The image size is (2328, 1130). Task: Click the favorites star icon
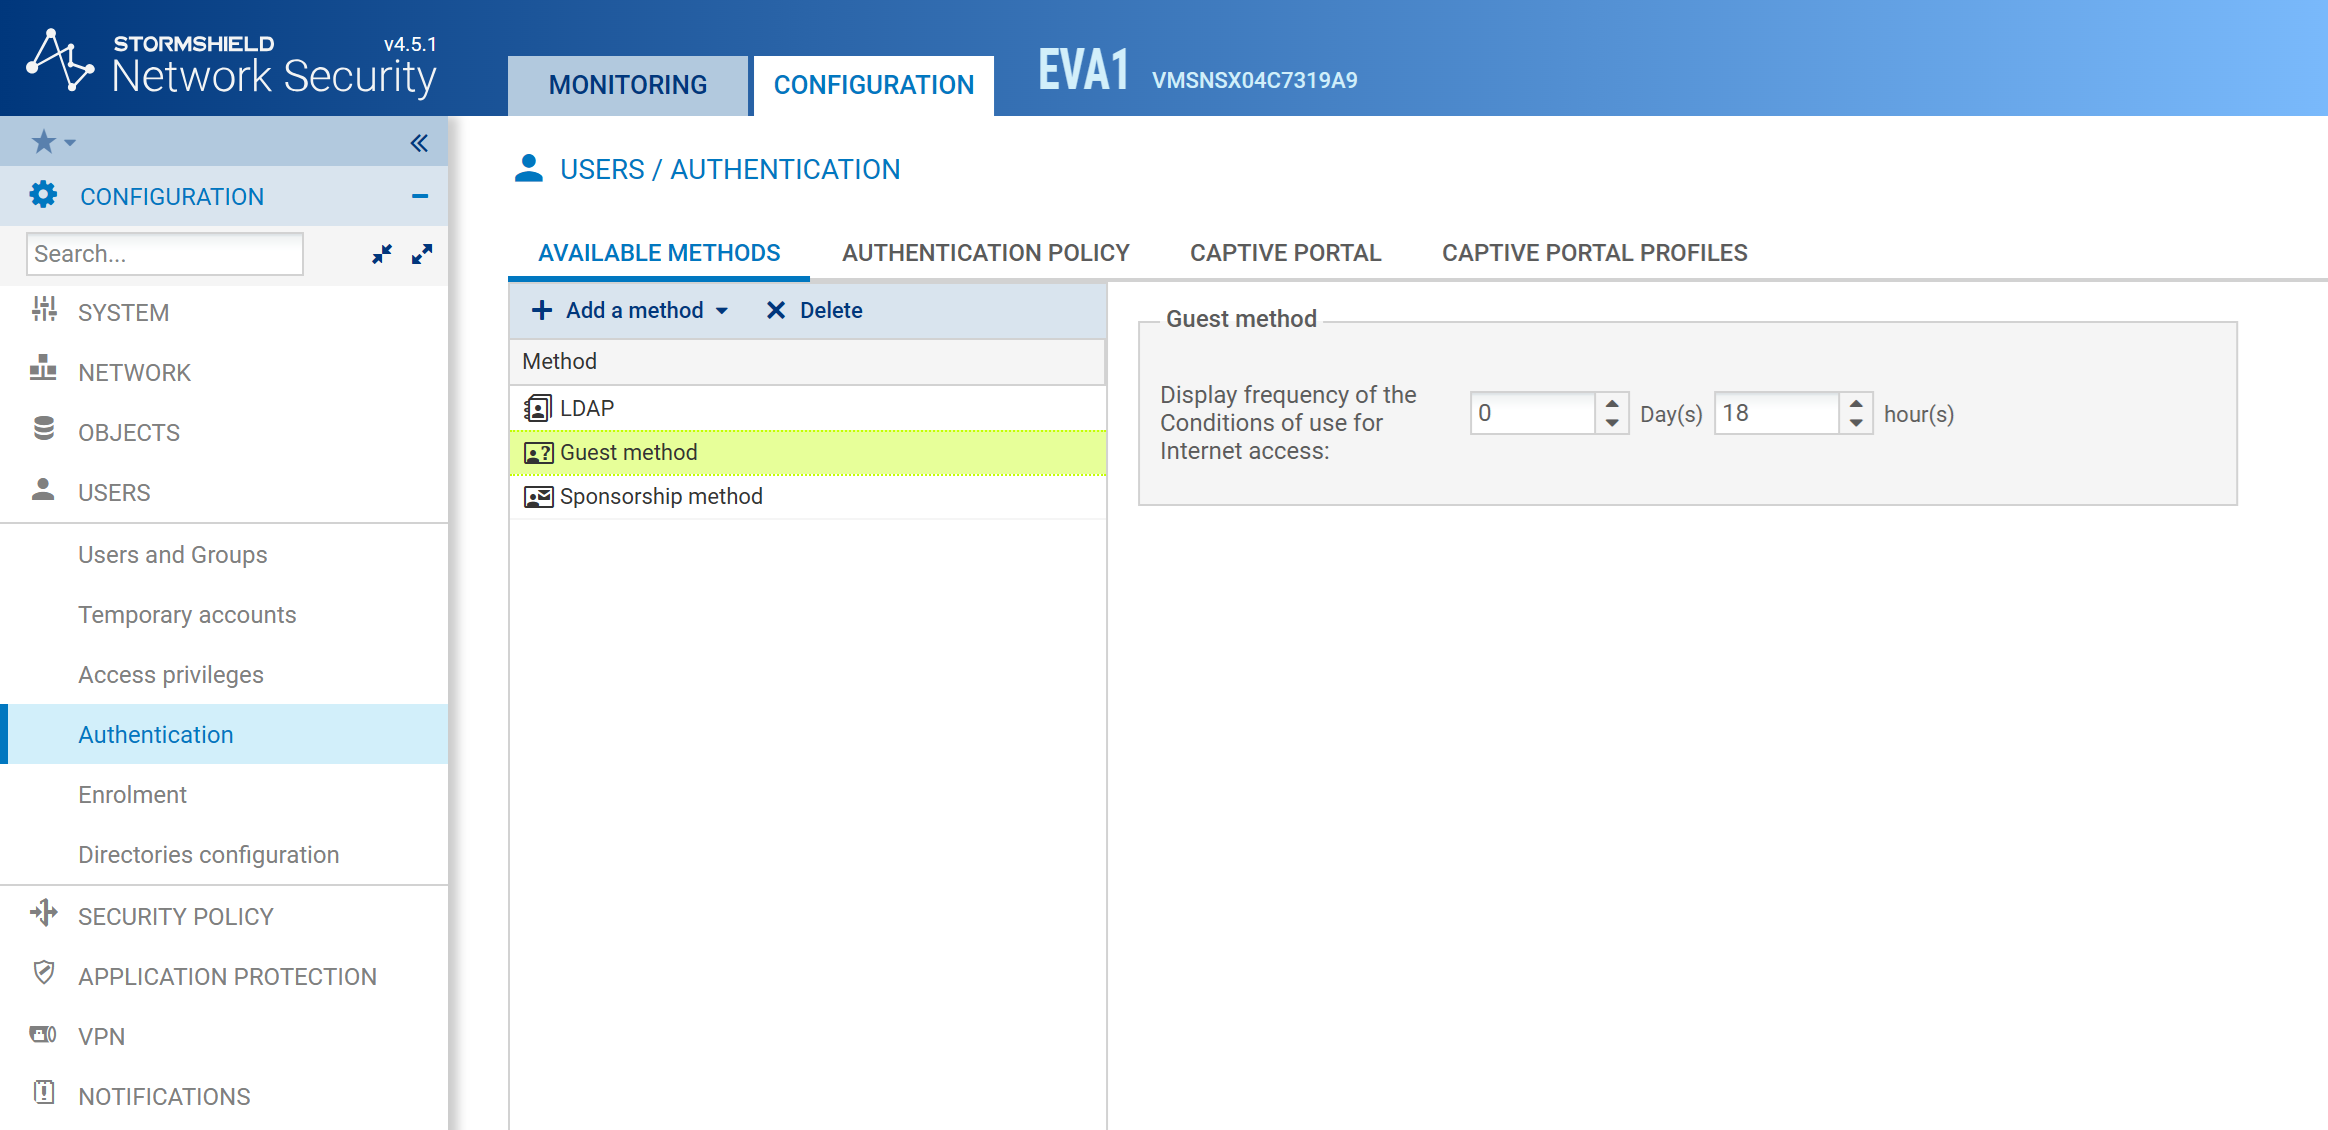tap(44, 142)
